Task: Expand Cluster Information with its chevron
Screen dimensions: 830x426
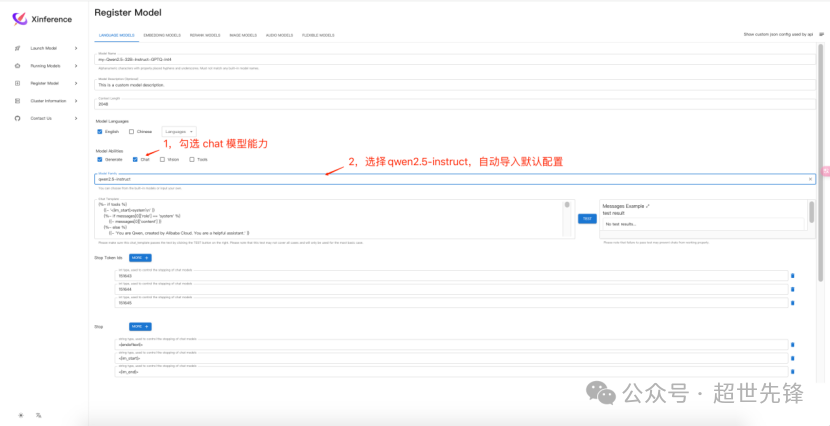Action: 76,101
